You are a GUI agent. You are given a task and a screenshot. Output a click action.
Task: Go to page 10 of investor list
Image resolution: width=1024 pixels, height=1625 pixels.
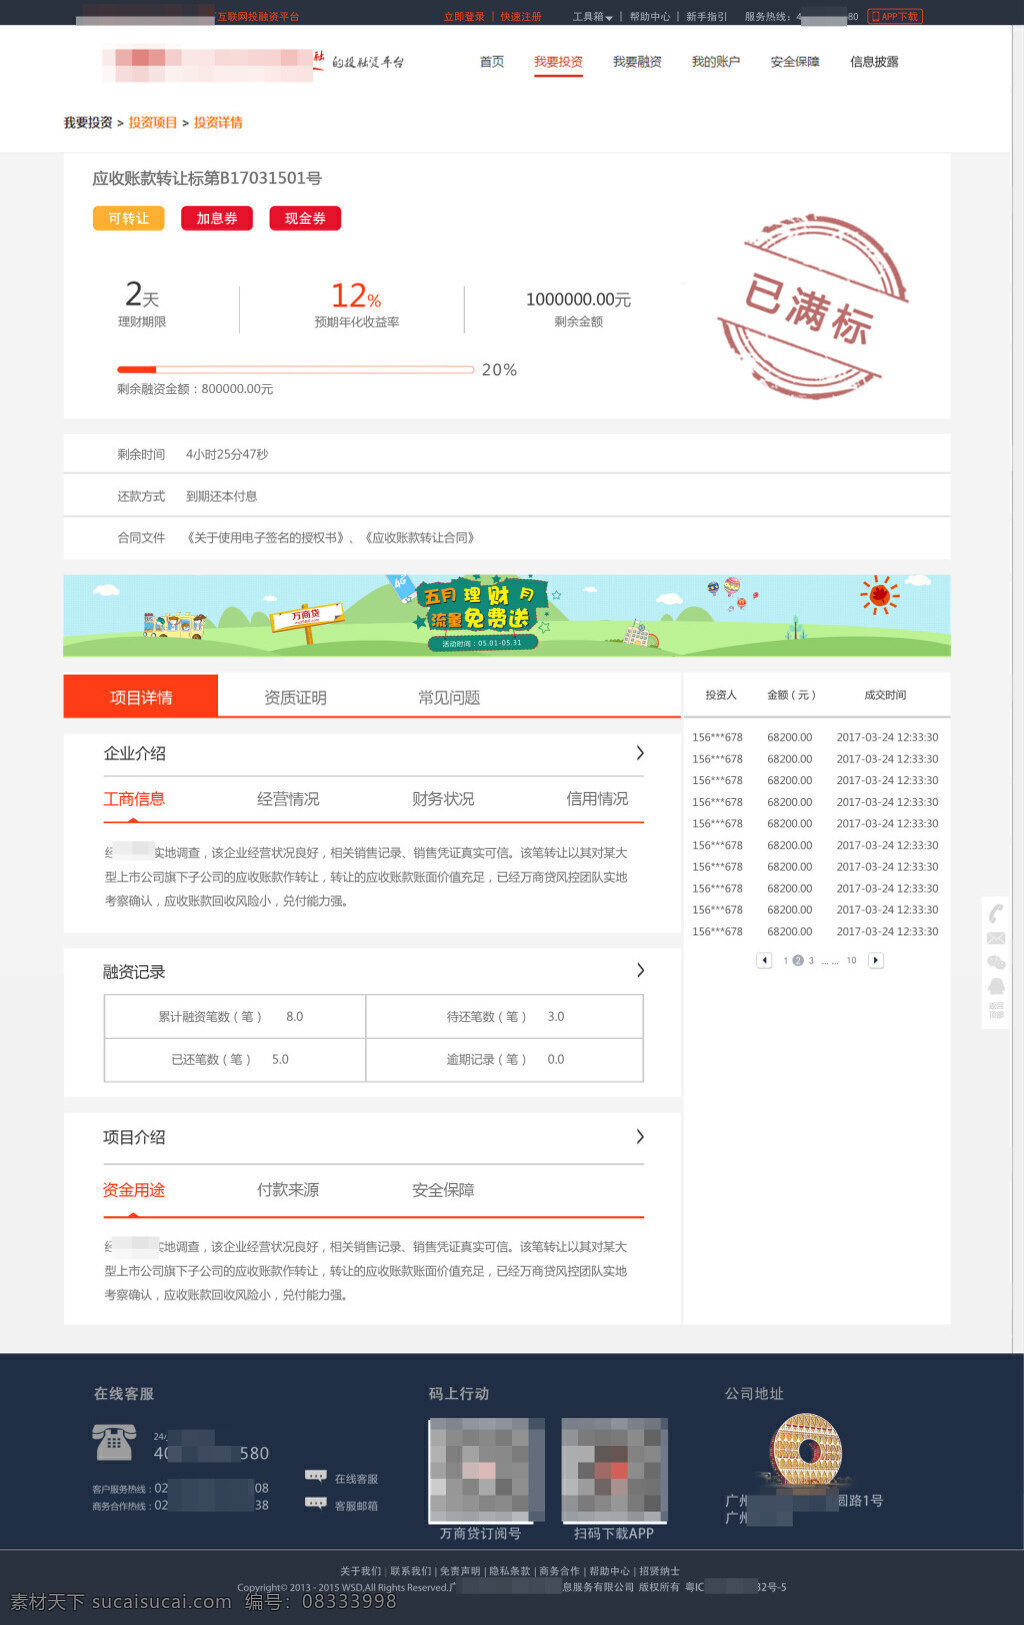(851, 960)
